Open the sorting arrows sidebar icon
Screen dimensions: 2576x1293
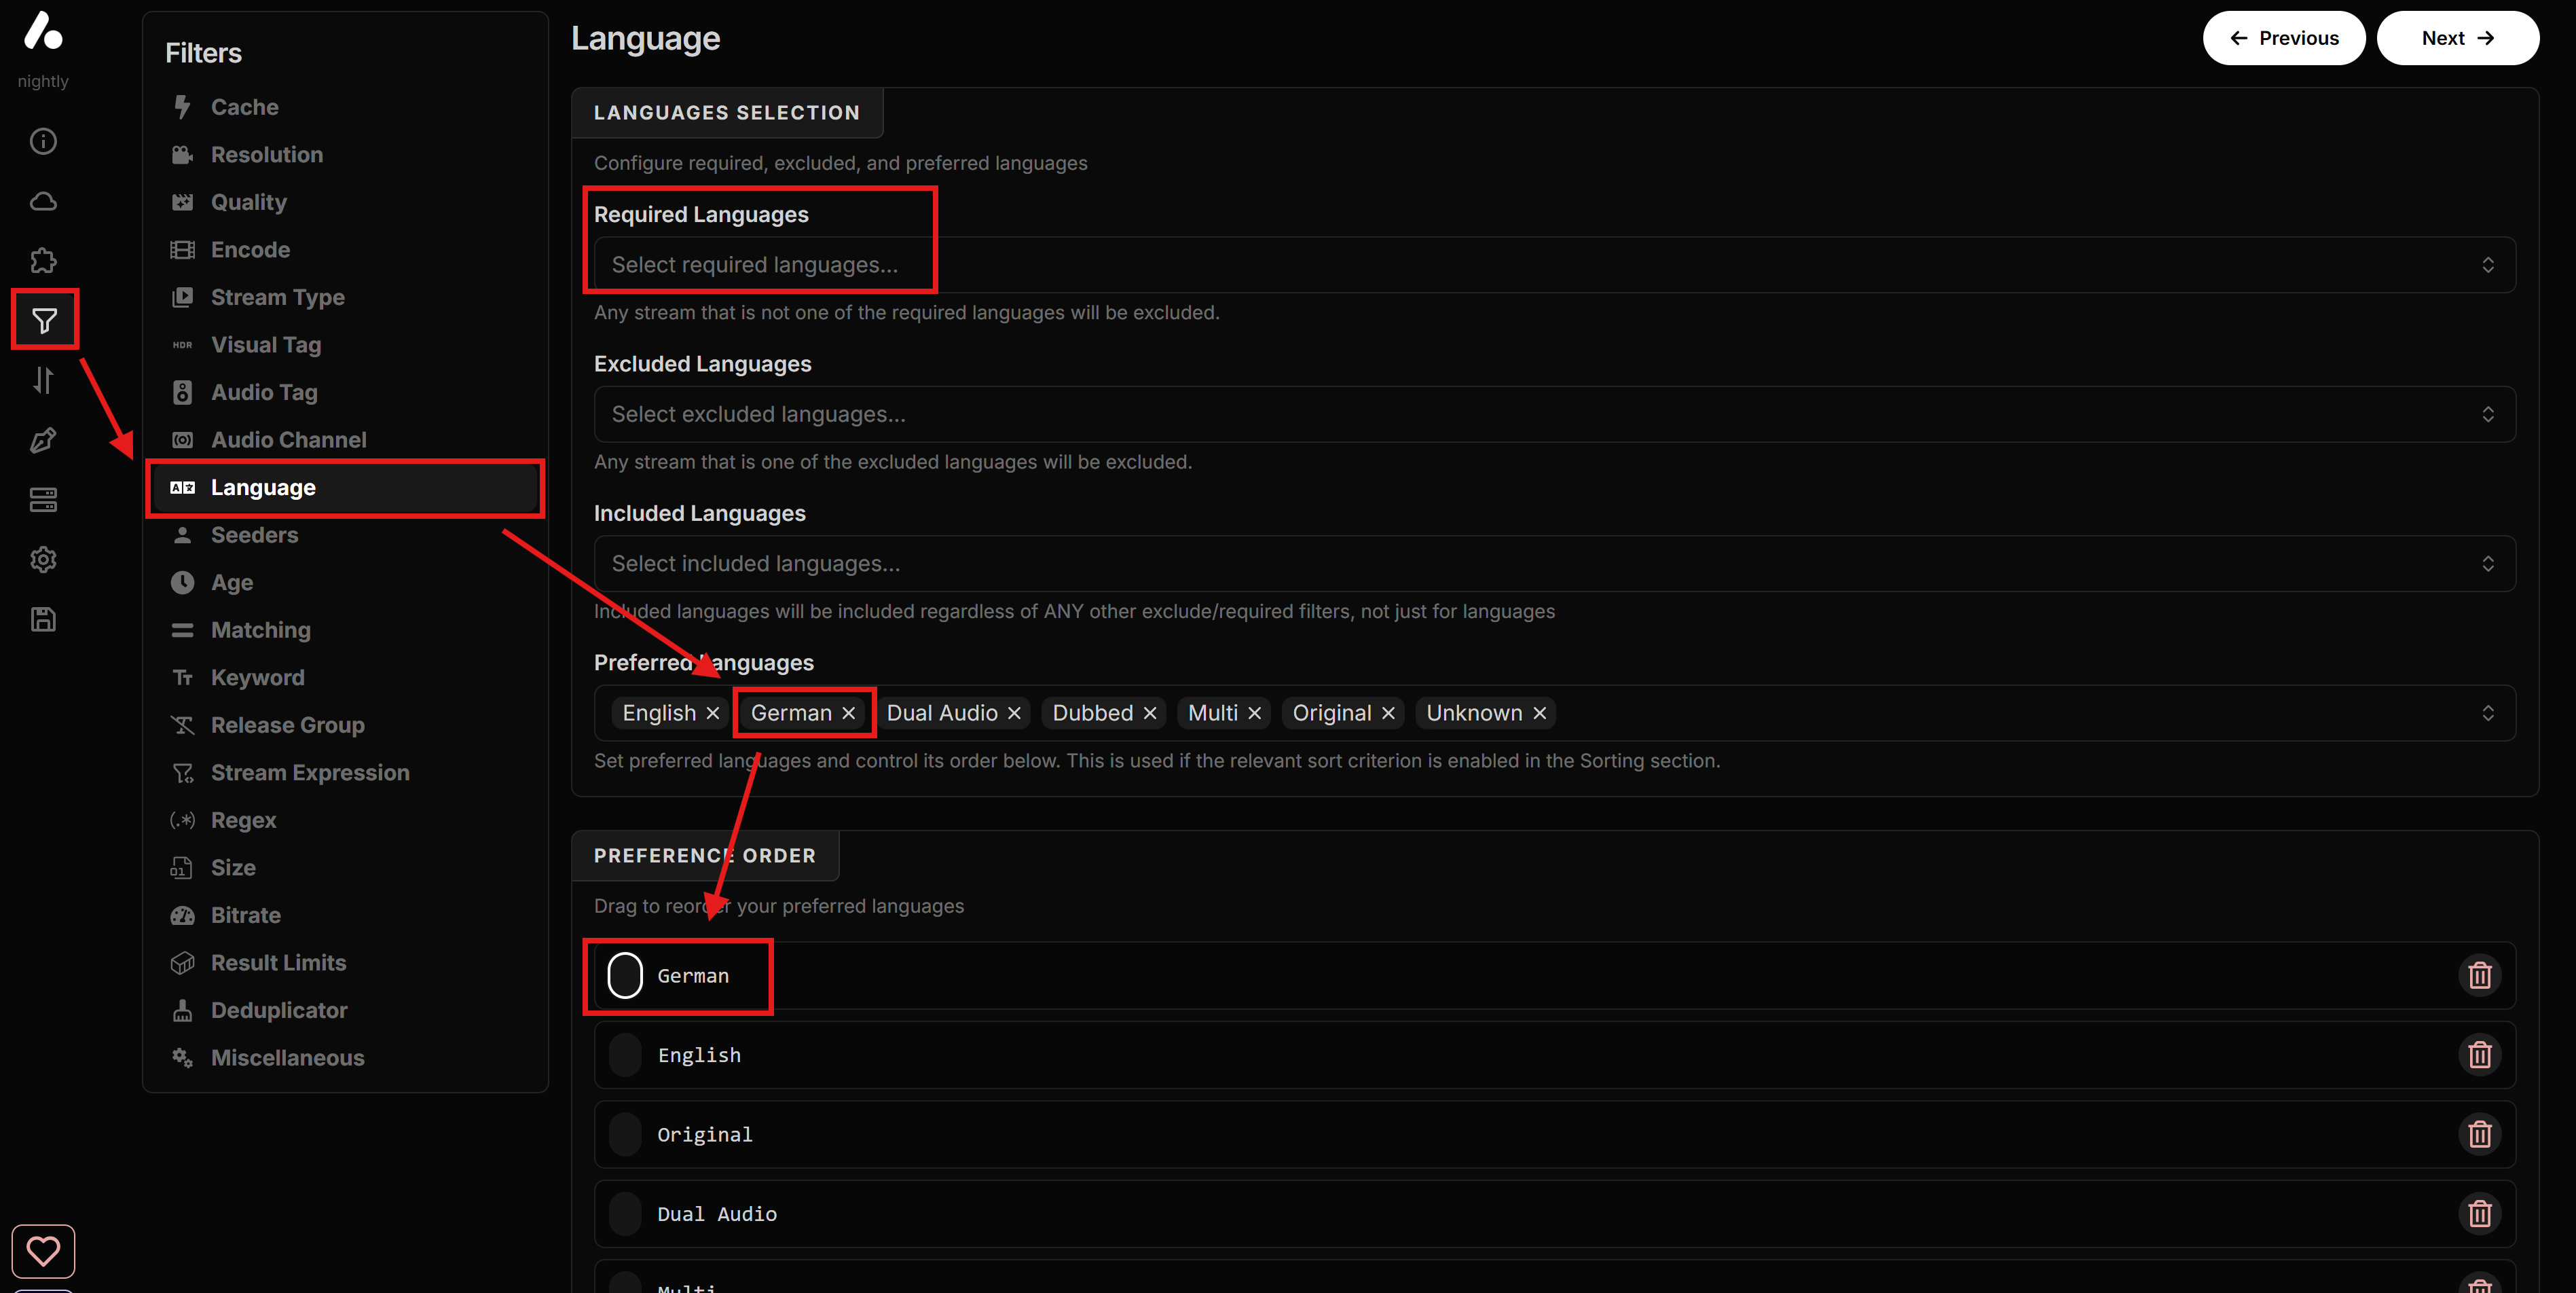[x=43, y=380]
